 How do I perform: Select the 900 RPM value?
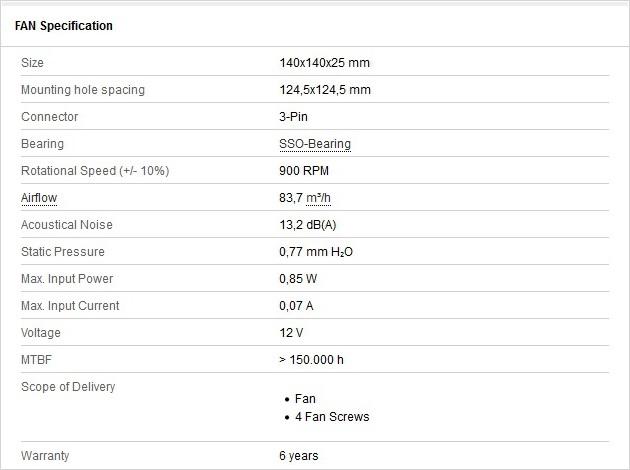click(304, 171)
